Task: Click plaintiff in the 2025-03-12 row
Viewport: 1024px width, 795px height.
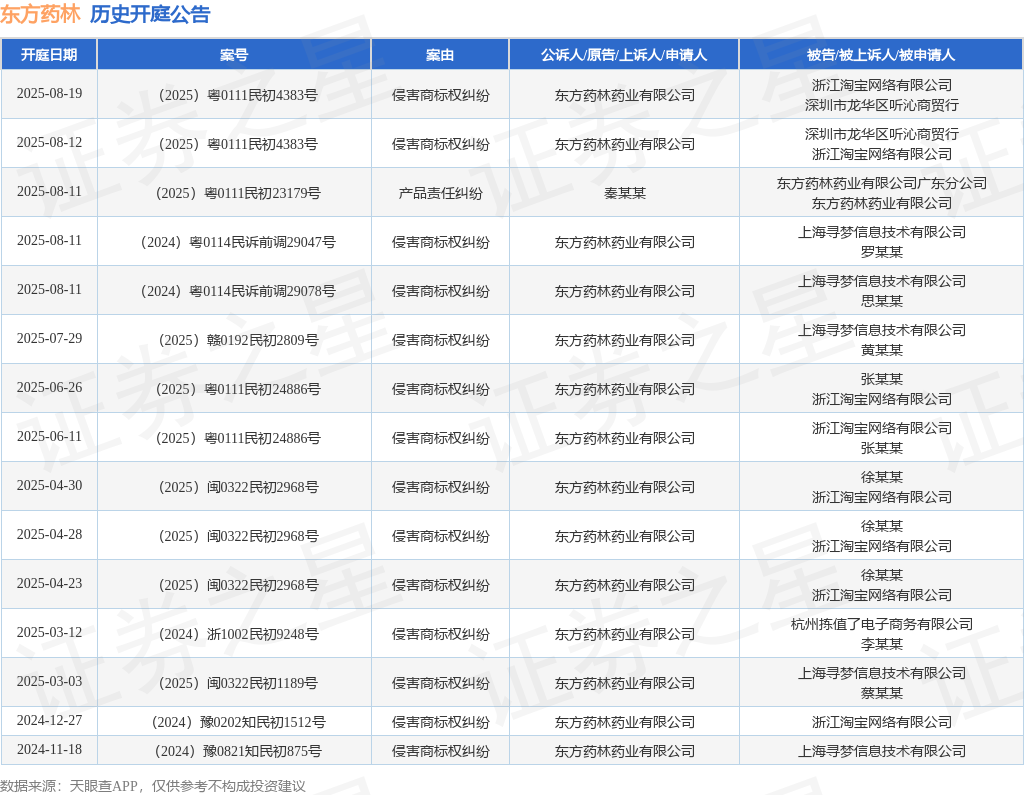Action: coord(625,634)
